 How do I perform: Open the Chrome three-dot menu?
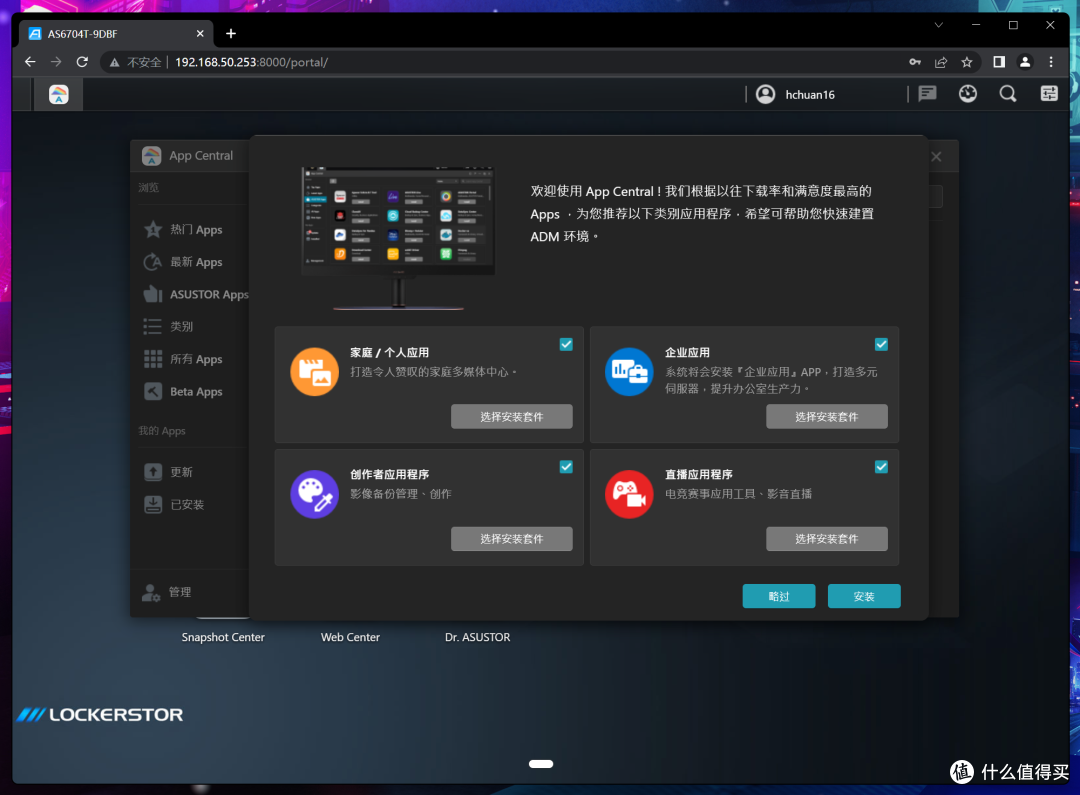[x=1052, y=62]
